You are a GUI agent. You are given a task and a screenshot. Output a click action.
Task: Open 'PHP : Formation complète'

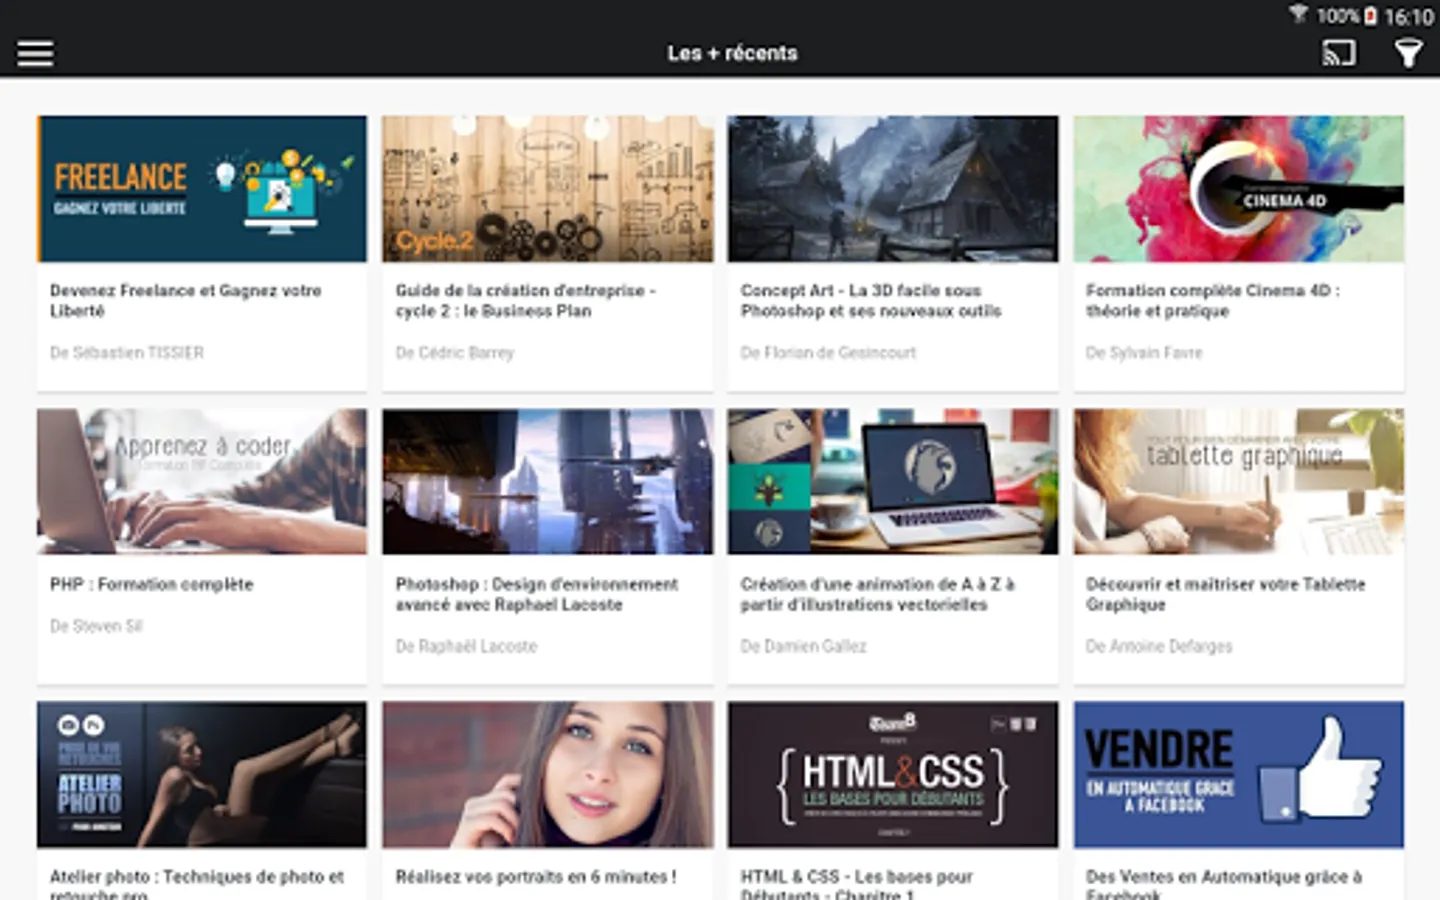click(152, 584)
